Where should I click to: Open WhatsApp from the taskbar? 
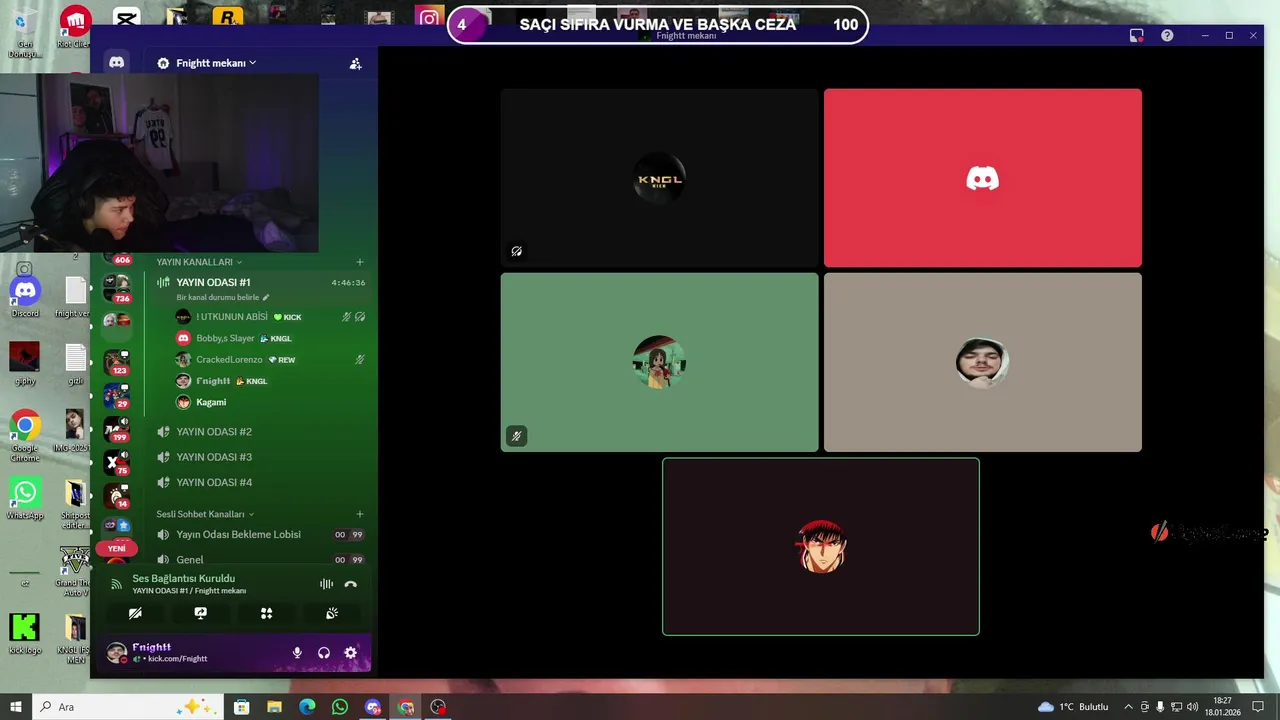(340, 707)
